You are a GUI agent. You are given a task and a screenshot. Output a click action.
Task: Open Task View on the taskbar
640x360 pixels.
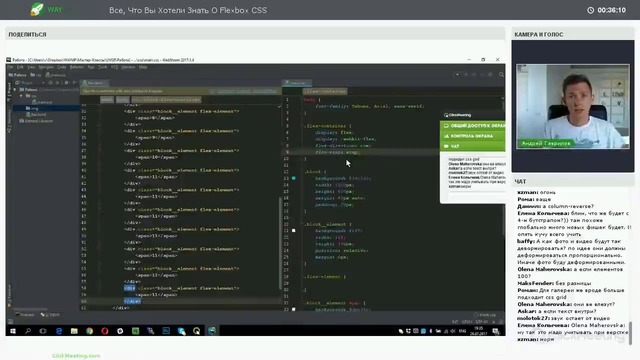pos(43,331)
